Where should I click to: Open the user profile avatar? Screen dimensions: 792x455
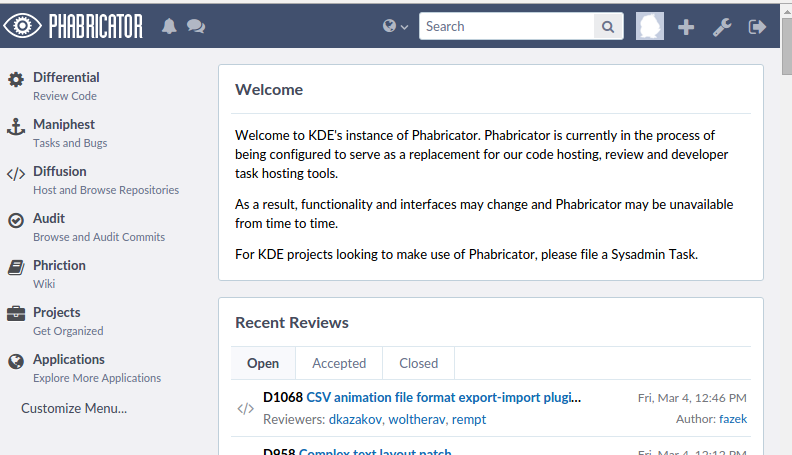[x=650, y=26]
